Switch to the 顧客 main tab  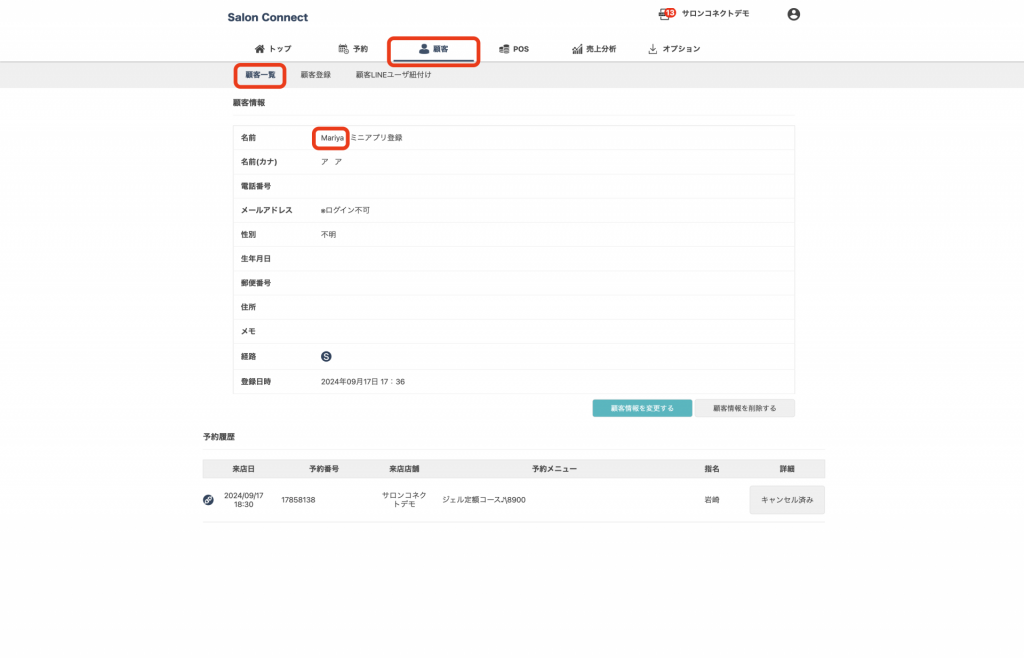point(434,49)
